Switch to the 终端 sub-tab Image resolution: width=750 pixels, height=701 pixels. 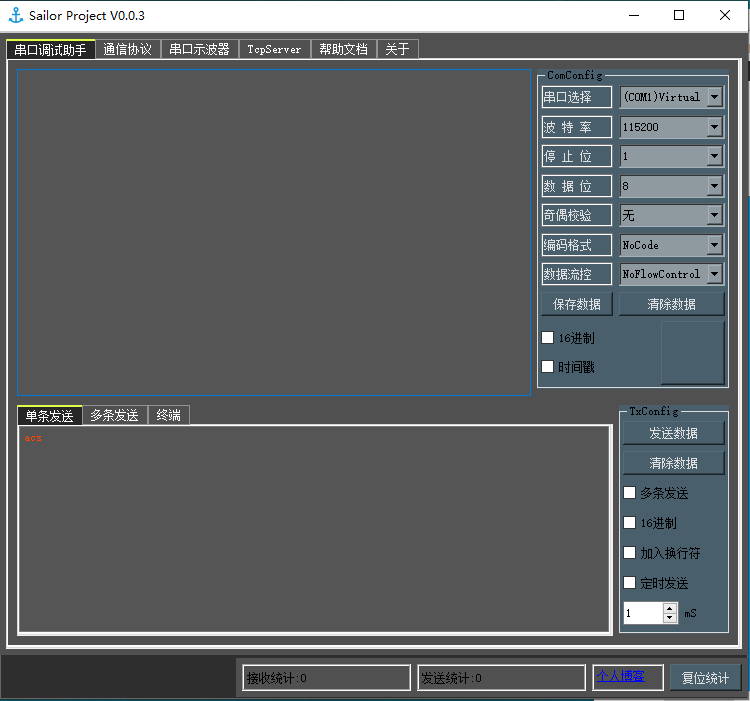coord(169,415)
